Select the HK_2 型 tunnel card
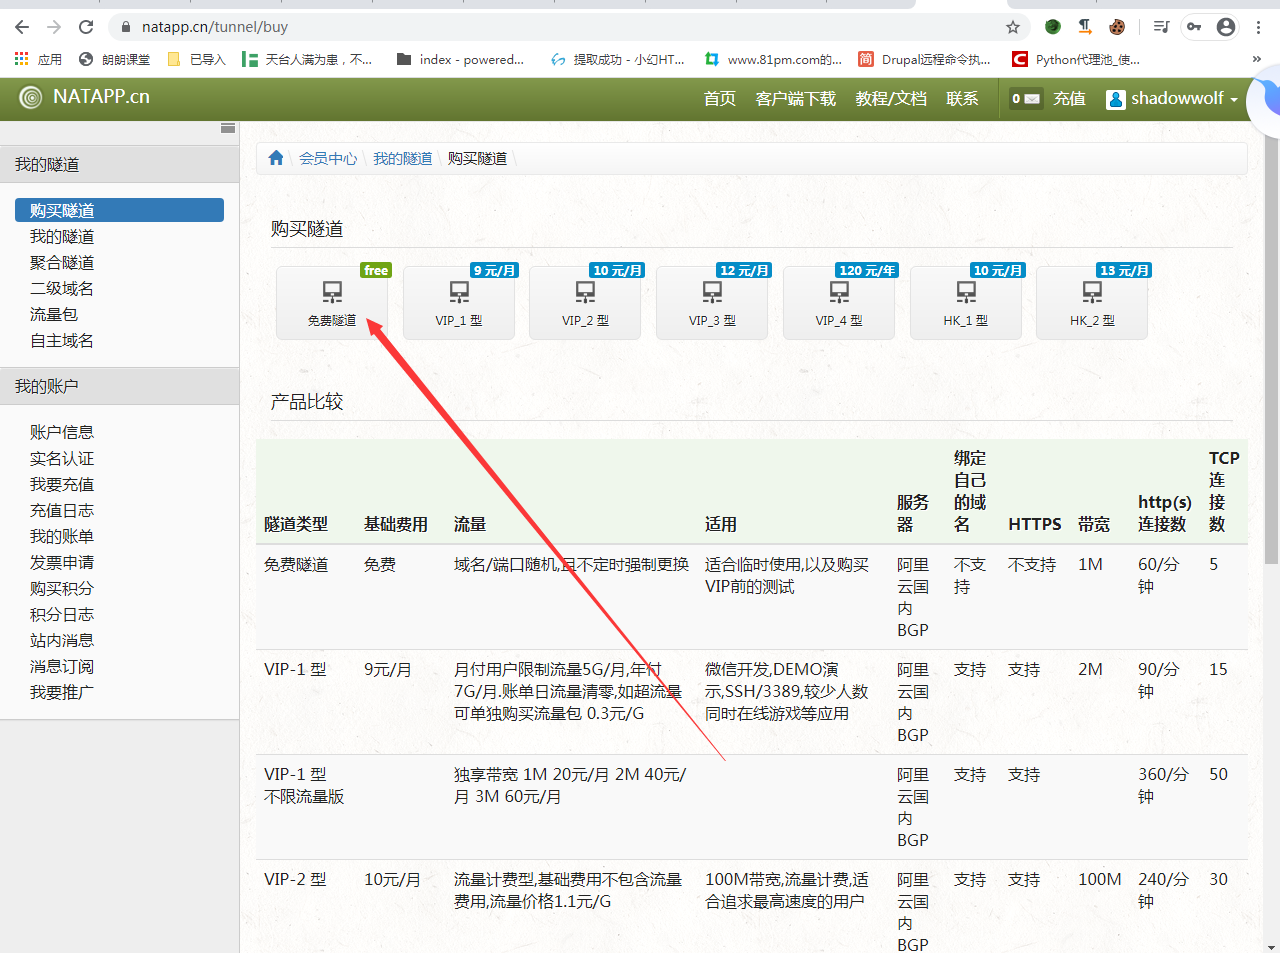Image resolution: width=1280 pixels, height=953 pixels. tap(1092, 303)
